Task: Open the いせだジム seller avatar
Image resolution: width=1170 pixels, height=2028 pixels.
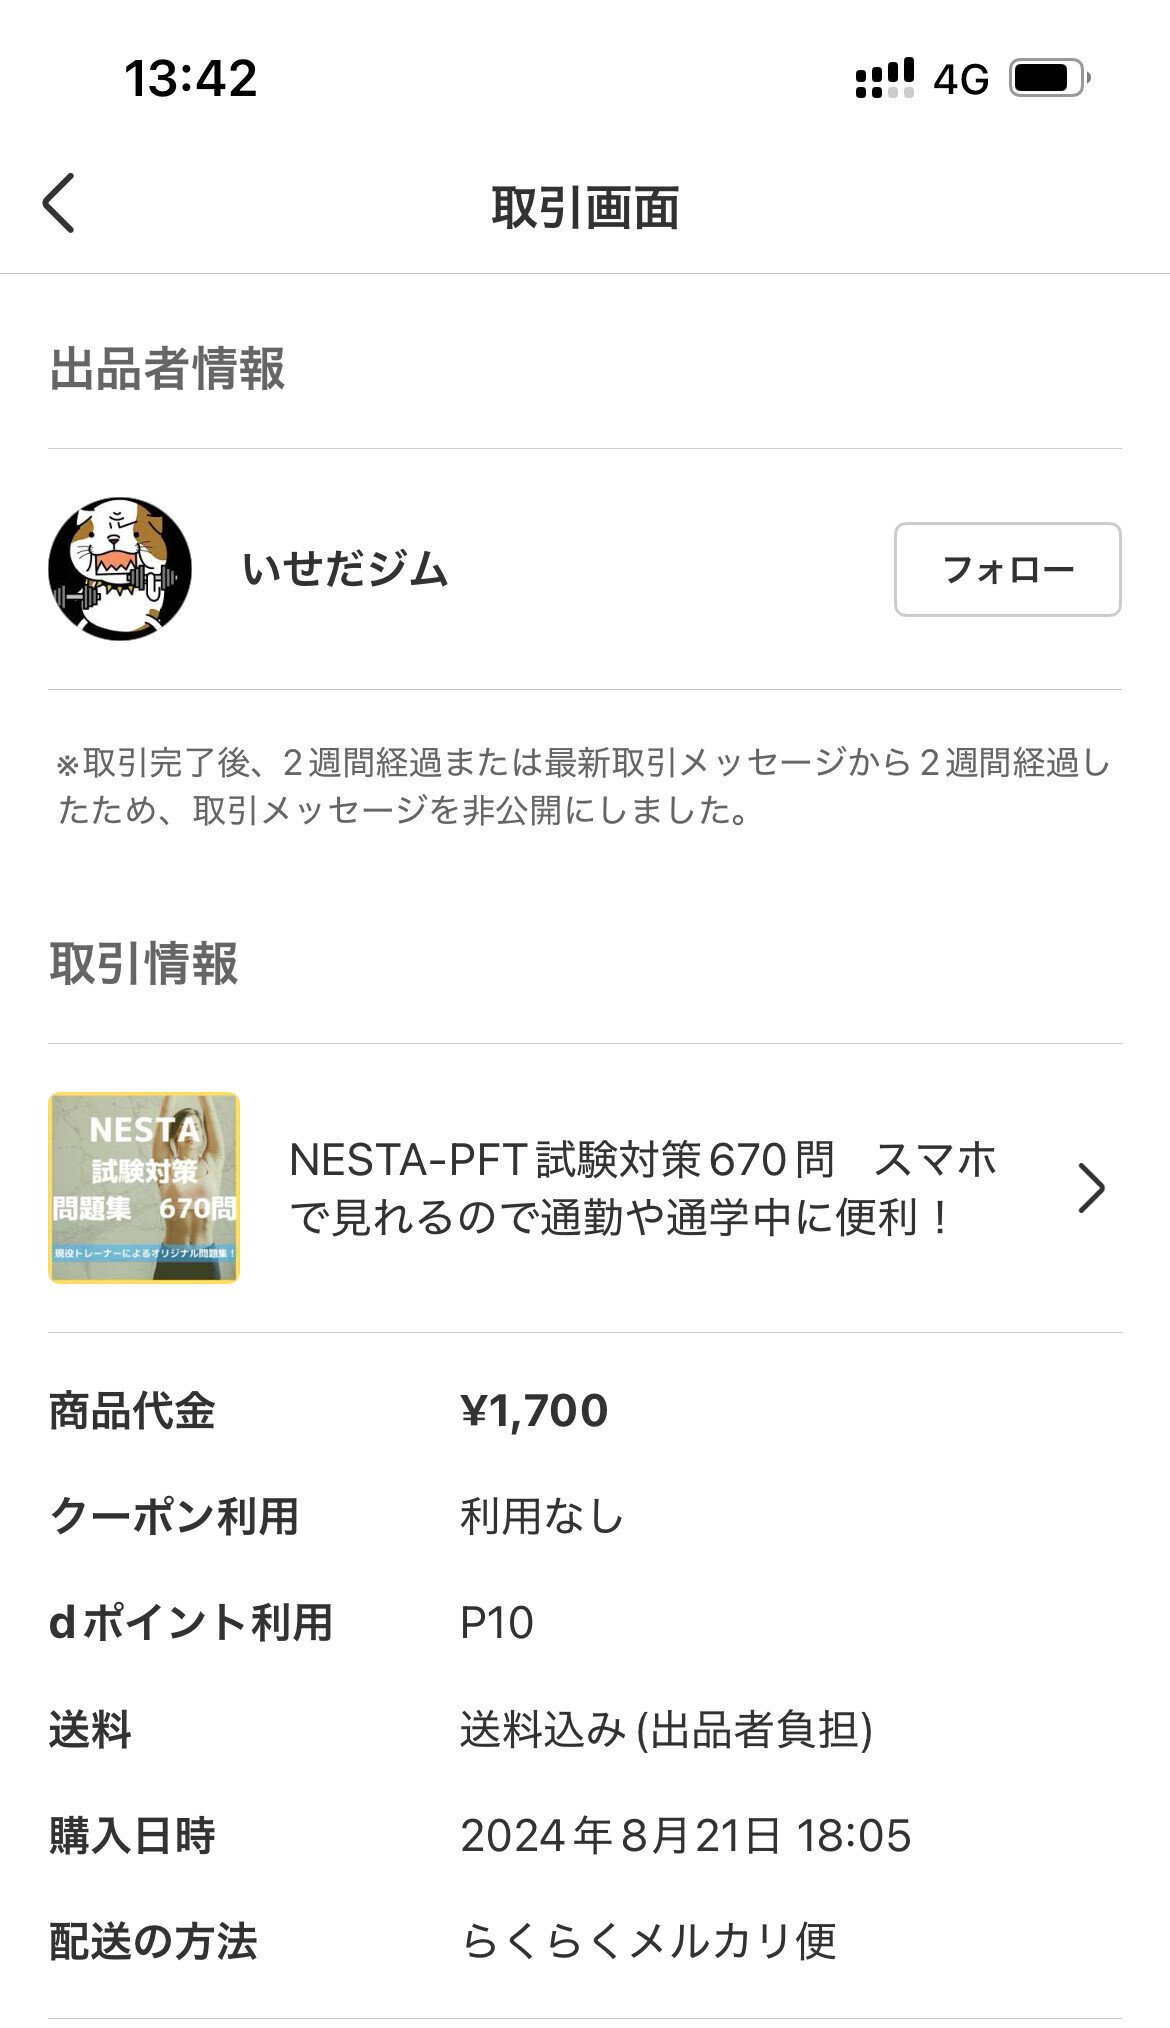Action: [x=120, y=569]
